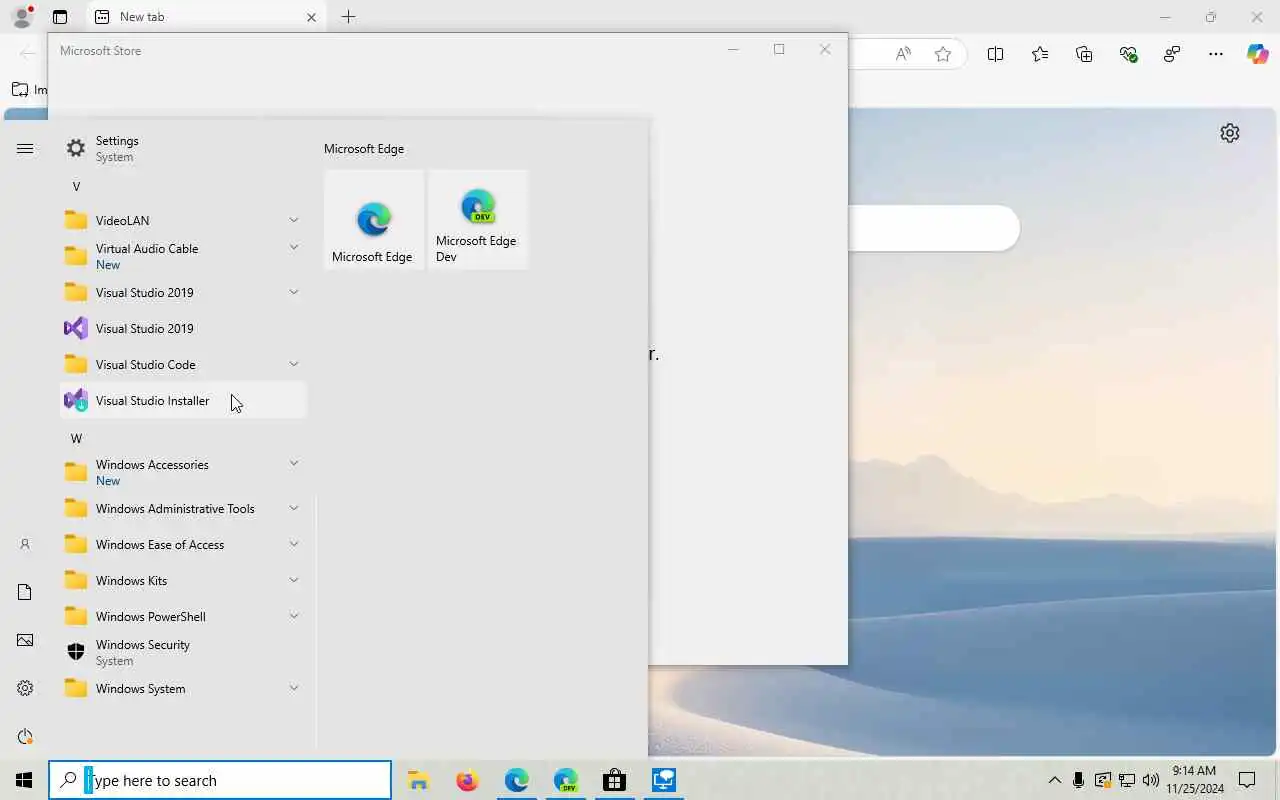Open Edge Collections icon
Viewport: 1280px width, 800px height.
tap(1084, 54)
